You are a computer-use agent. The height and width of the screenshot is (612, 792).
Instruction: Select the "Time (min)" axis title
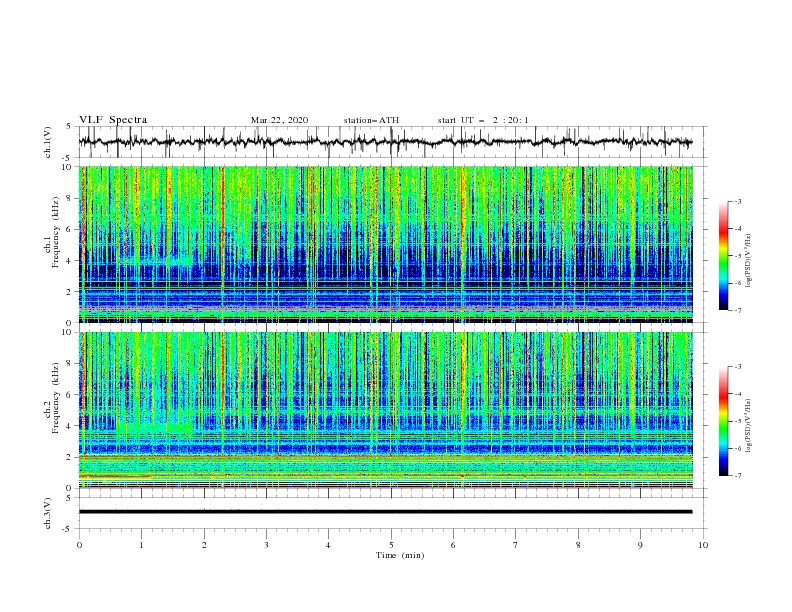400,555
